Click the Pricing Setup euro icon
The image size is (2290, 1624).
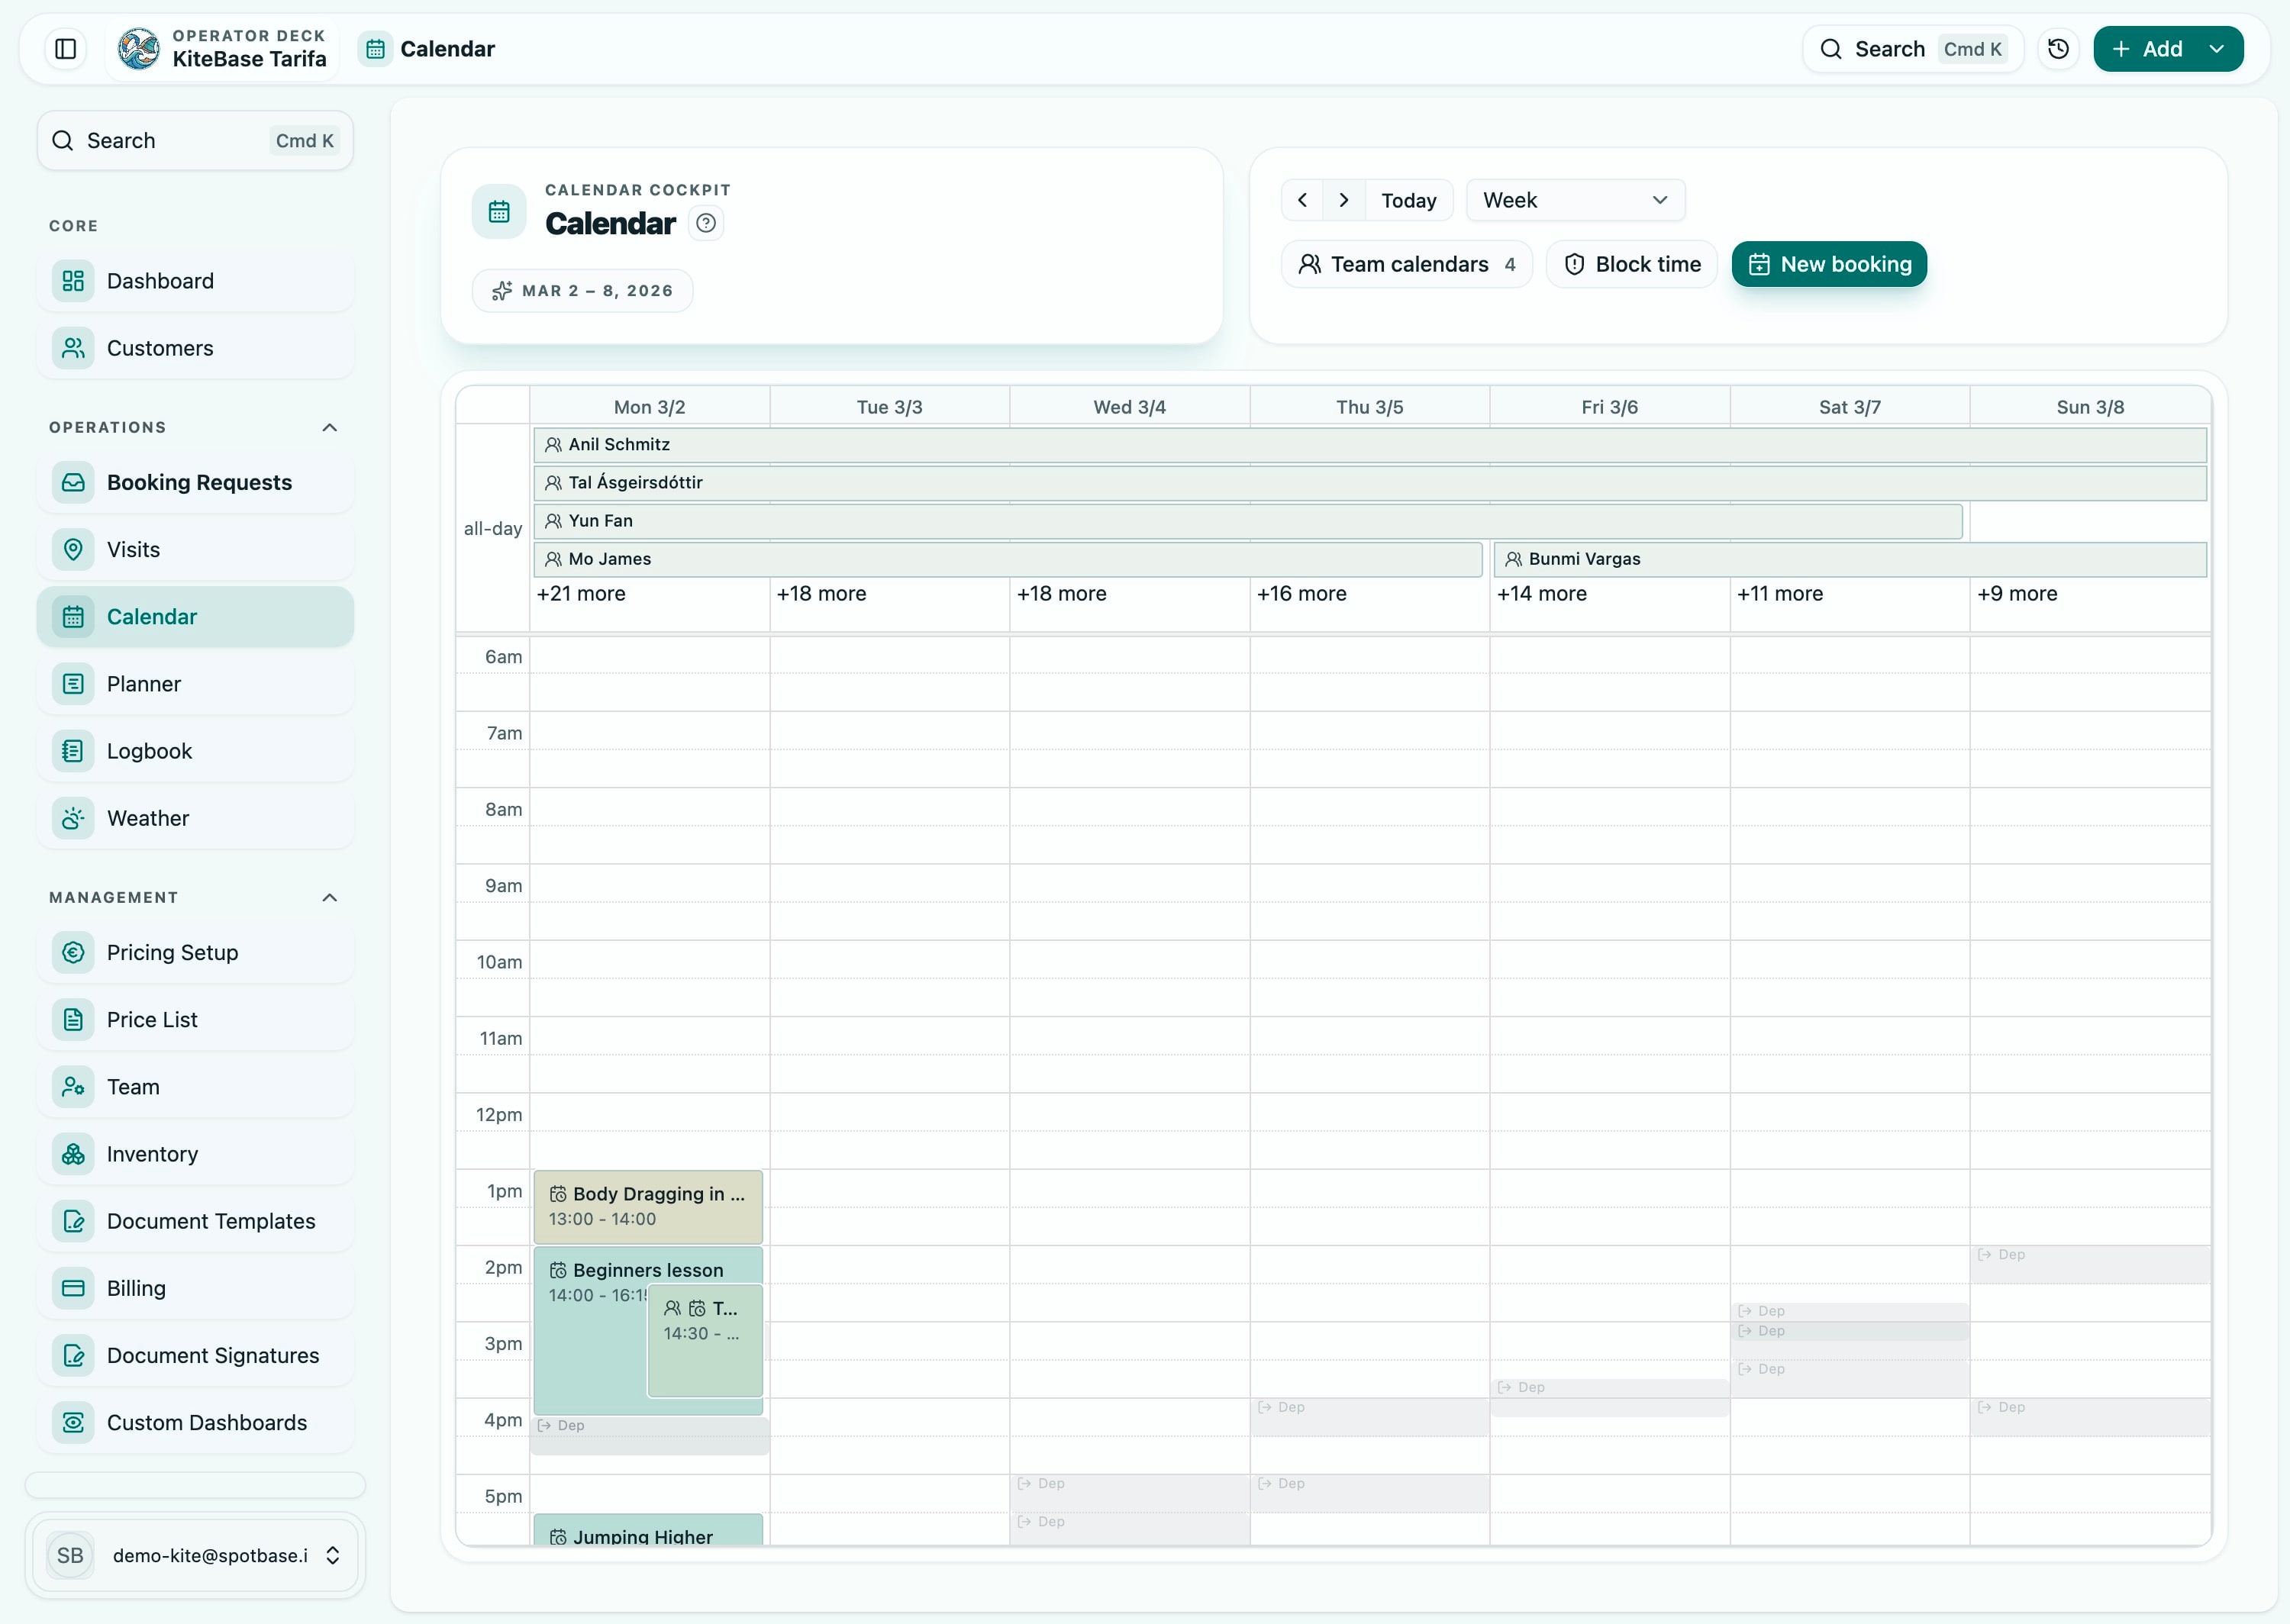click(x=72, y=952)
